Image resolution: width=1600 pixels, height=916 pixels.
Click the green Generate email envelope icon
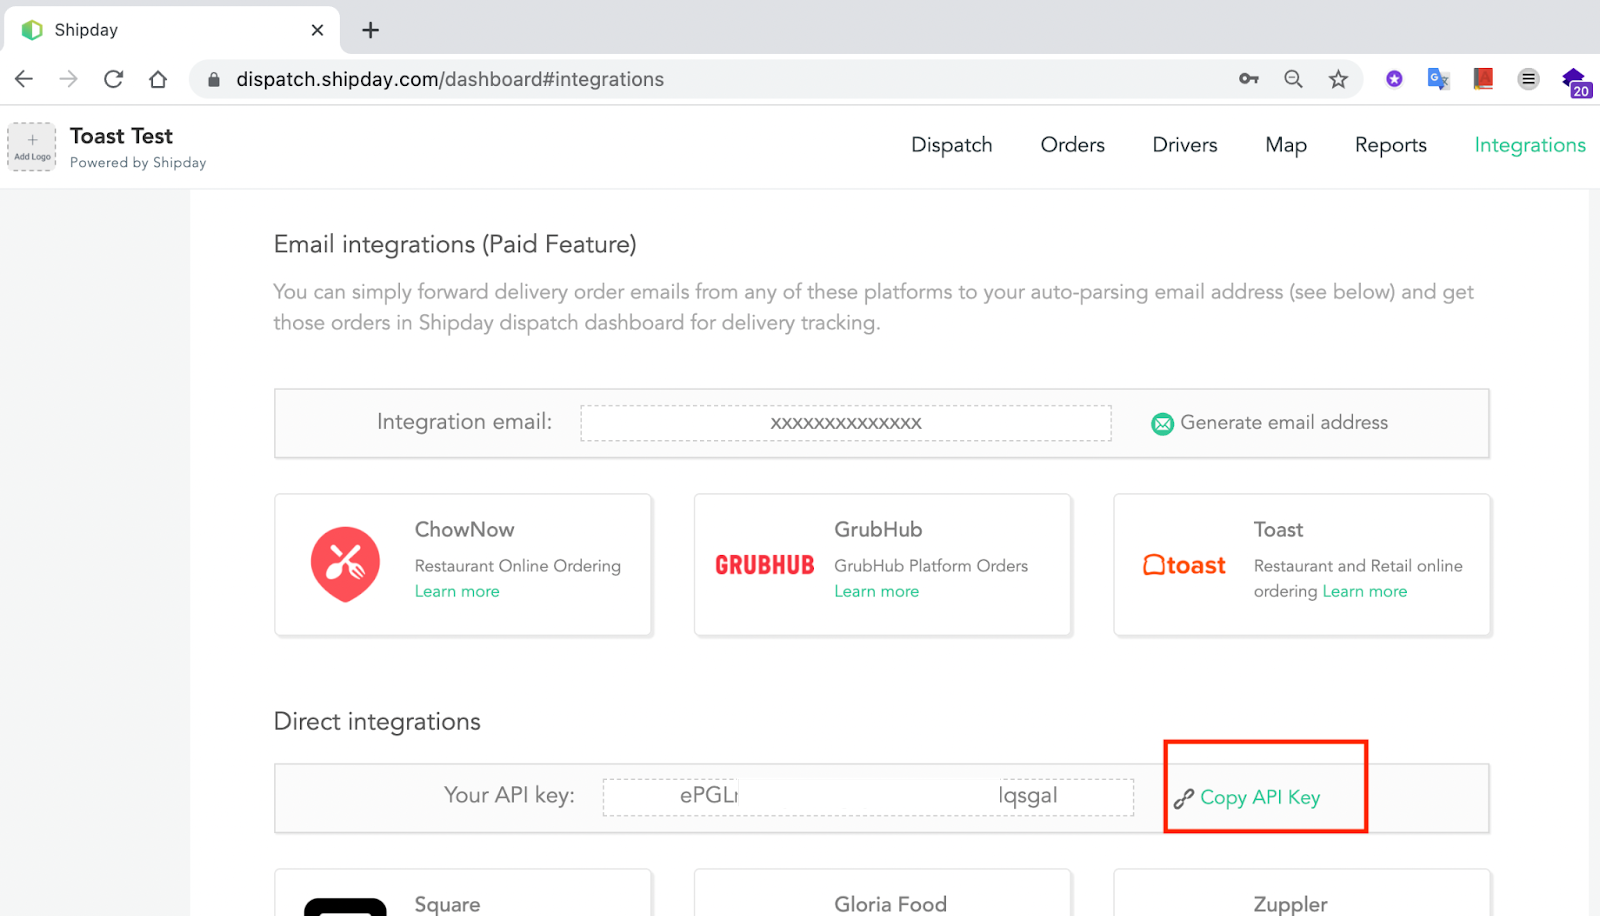[1162, 424]
